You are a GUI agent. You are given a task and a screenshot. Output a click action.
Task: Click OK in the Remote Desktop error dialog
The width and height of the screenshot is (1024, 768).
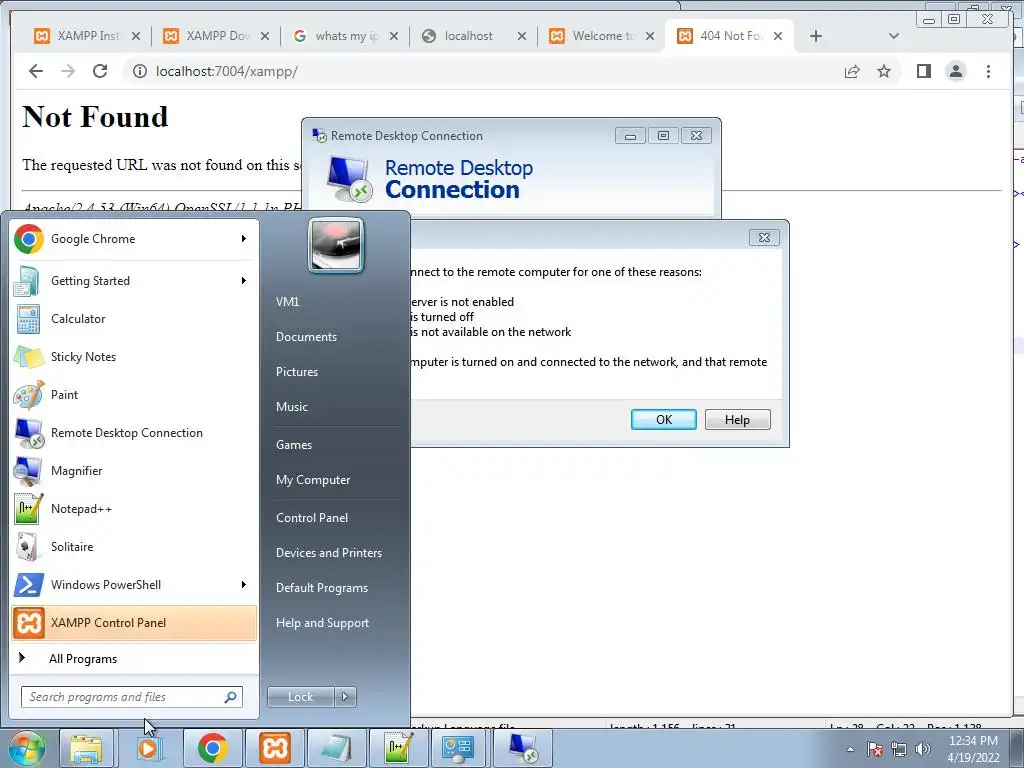[x=664, y=420]
